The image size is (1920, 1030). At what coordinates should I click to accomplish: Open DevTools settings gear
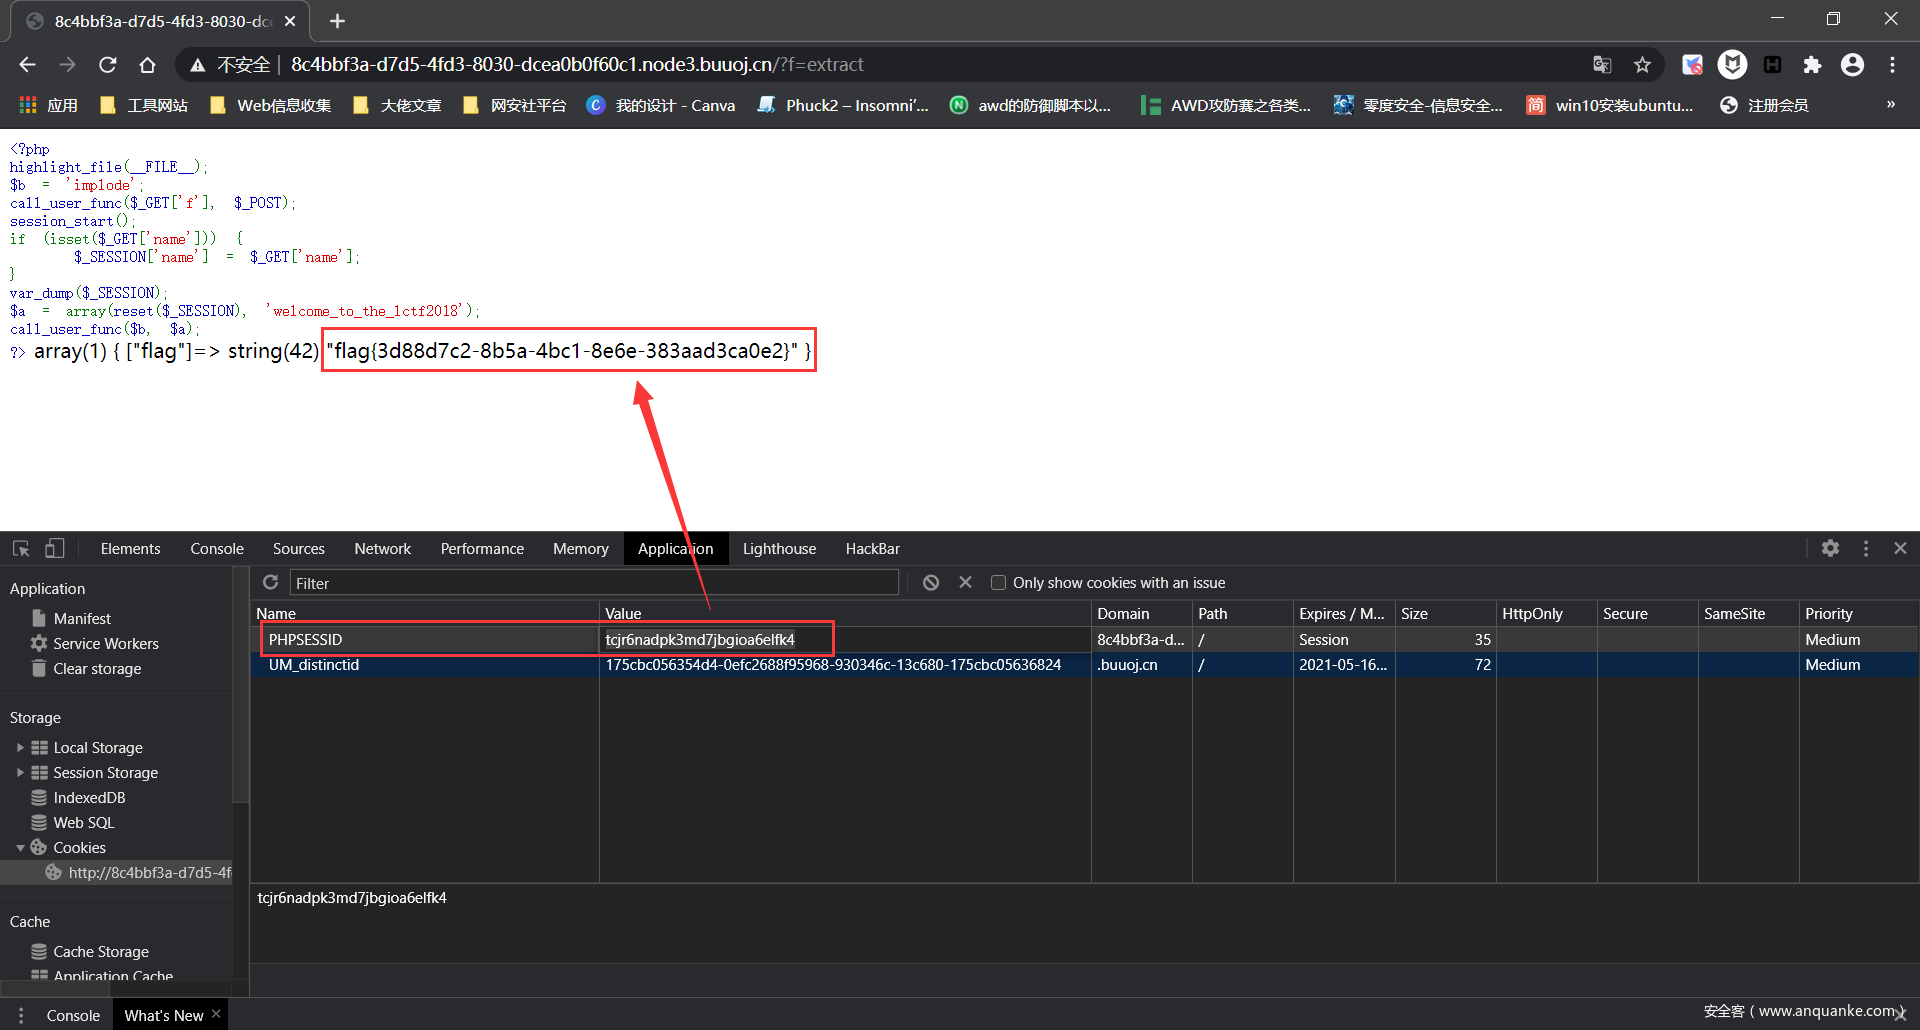tap(1830, 548)
